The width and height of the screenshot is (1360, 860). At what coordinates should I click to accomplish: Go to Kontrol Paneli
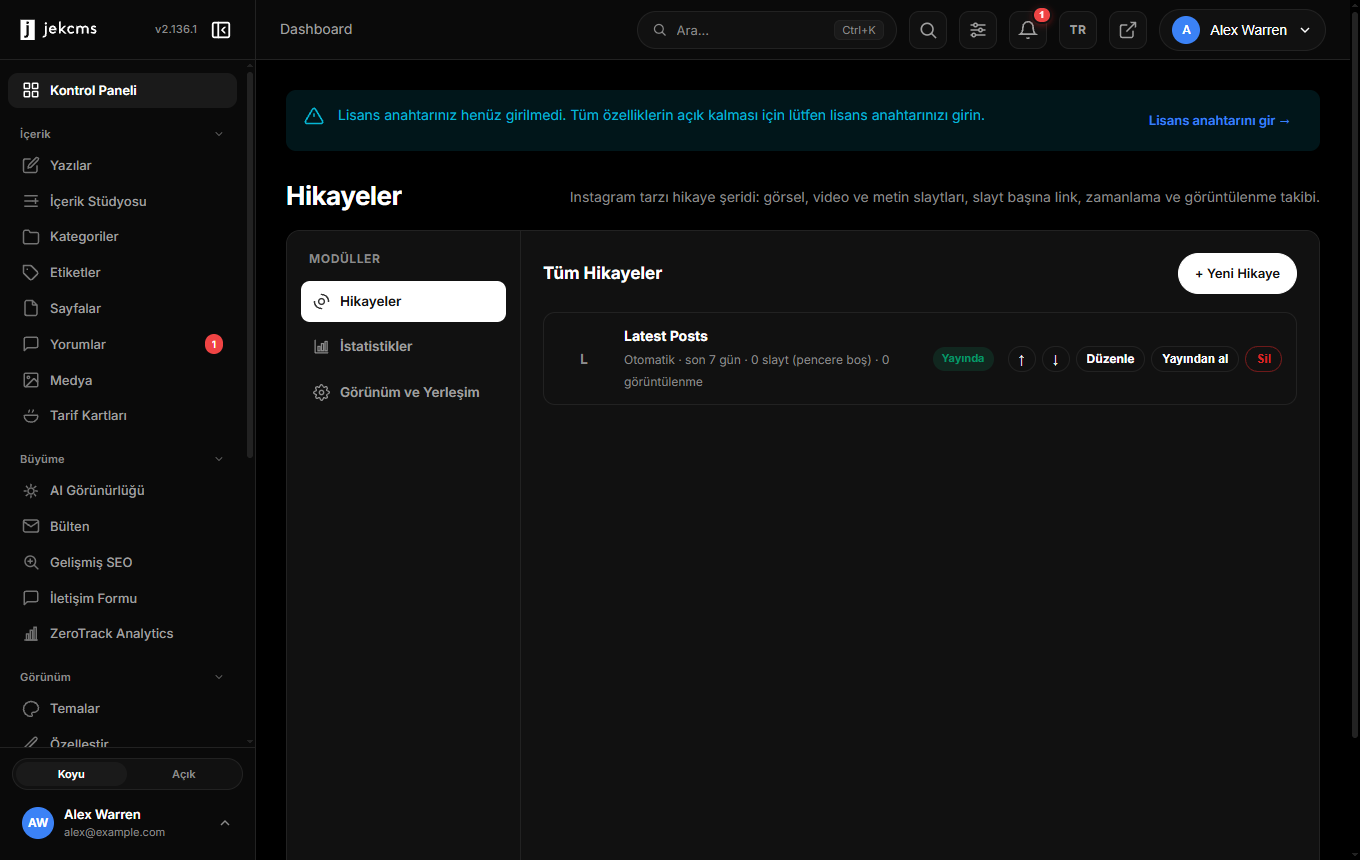[x=122, y=90]
